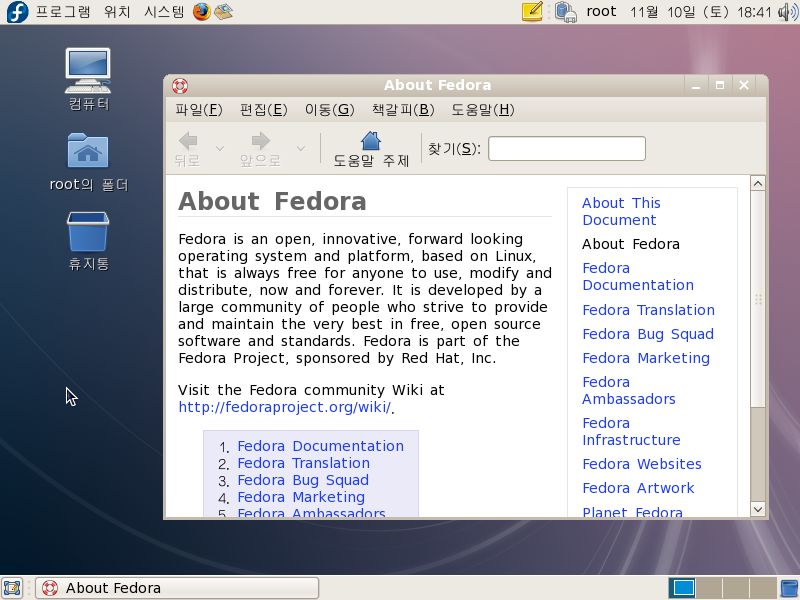Open the Forward history dropdown arrow
The image size is (800, 600).
301,148
